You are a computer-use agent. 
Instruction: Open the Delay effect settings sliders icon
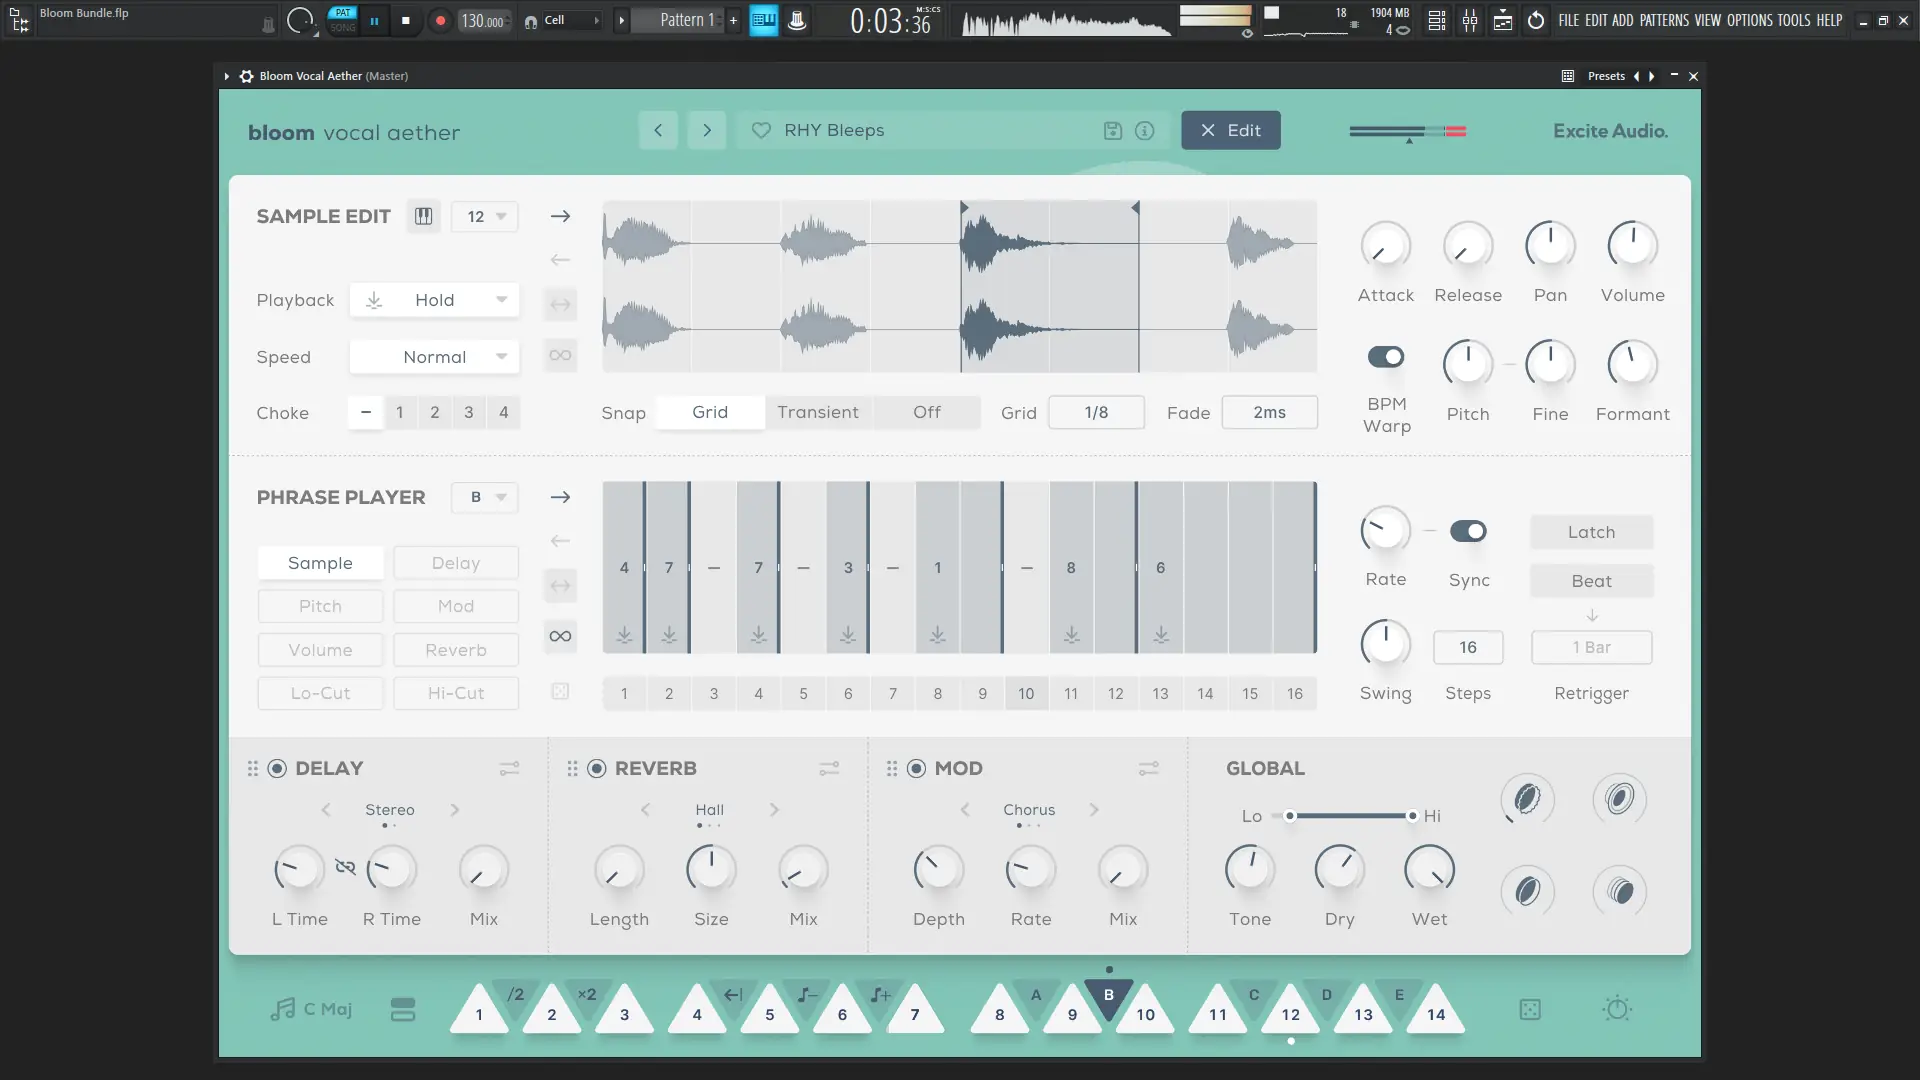pyautogui.click(x=509, y=768)
